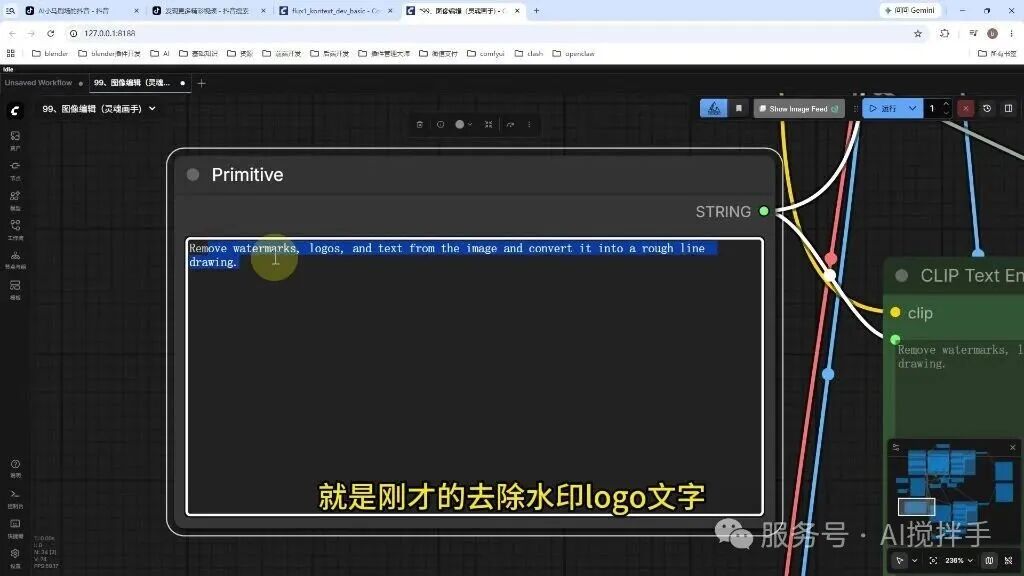Image resolution: width=1024 pixels, height=576 pixels.
Task: Expand the workflow title dropdown chevron
Action: (x=152, y=108)
